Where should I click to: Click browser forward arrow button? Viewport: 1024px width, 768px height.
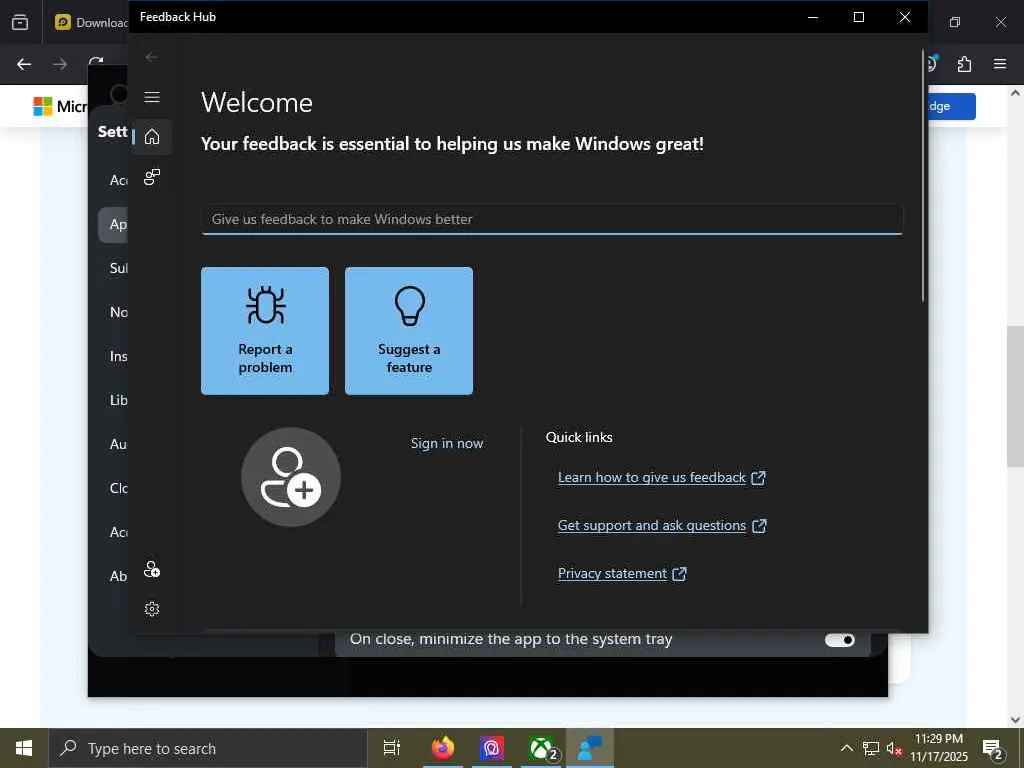coord(60,64)
